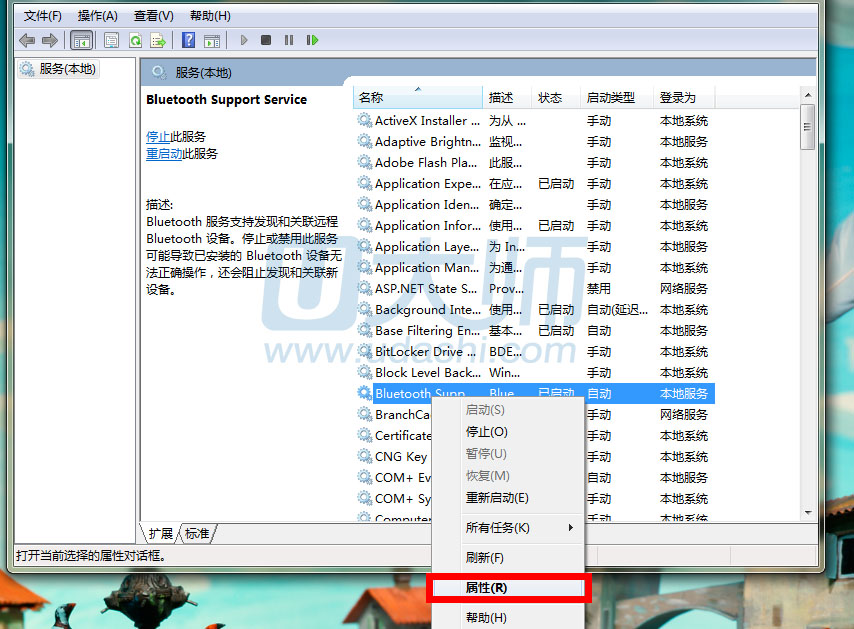Click the 重启动 service link

[164, 154]
